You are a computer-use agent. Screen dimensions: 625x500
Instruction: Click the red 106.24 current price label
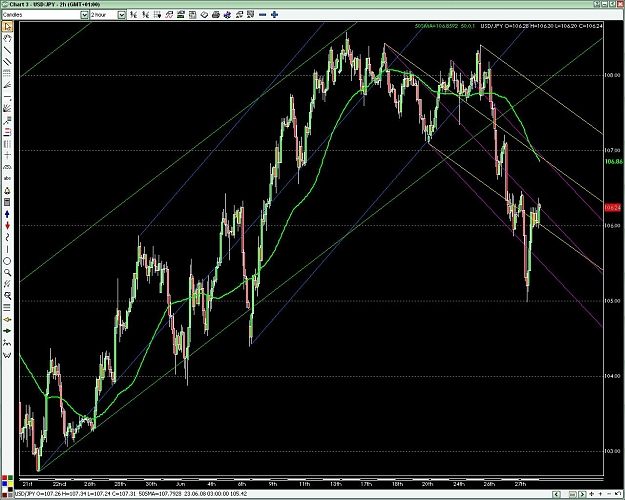click(x=613, y=208)
